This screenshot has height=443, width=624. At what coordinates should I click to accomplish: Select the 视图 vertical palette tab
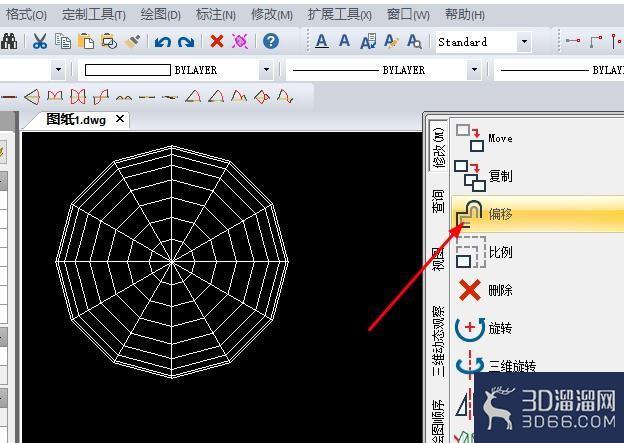click(439, 259)
